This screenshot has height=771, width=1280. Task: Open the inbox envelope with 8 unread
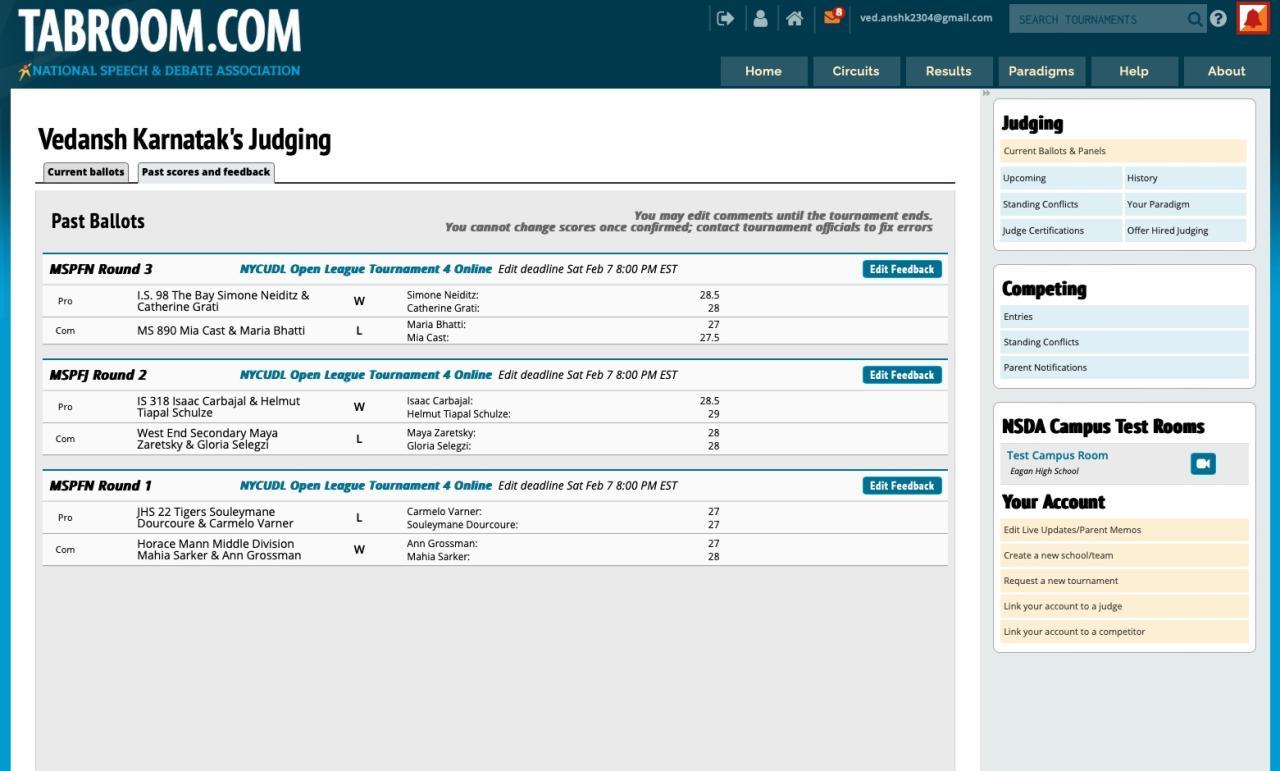[832, 17]
